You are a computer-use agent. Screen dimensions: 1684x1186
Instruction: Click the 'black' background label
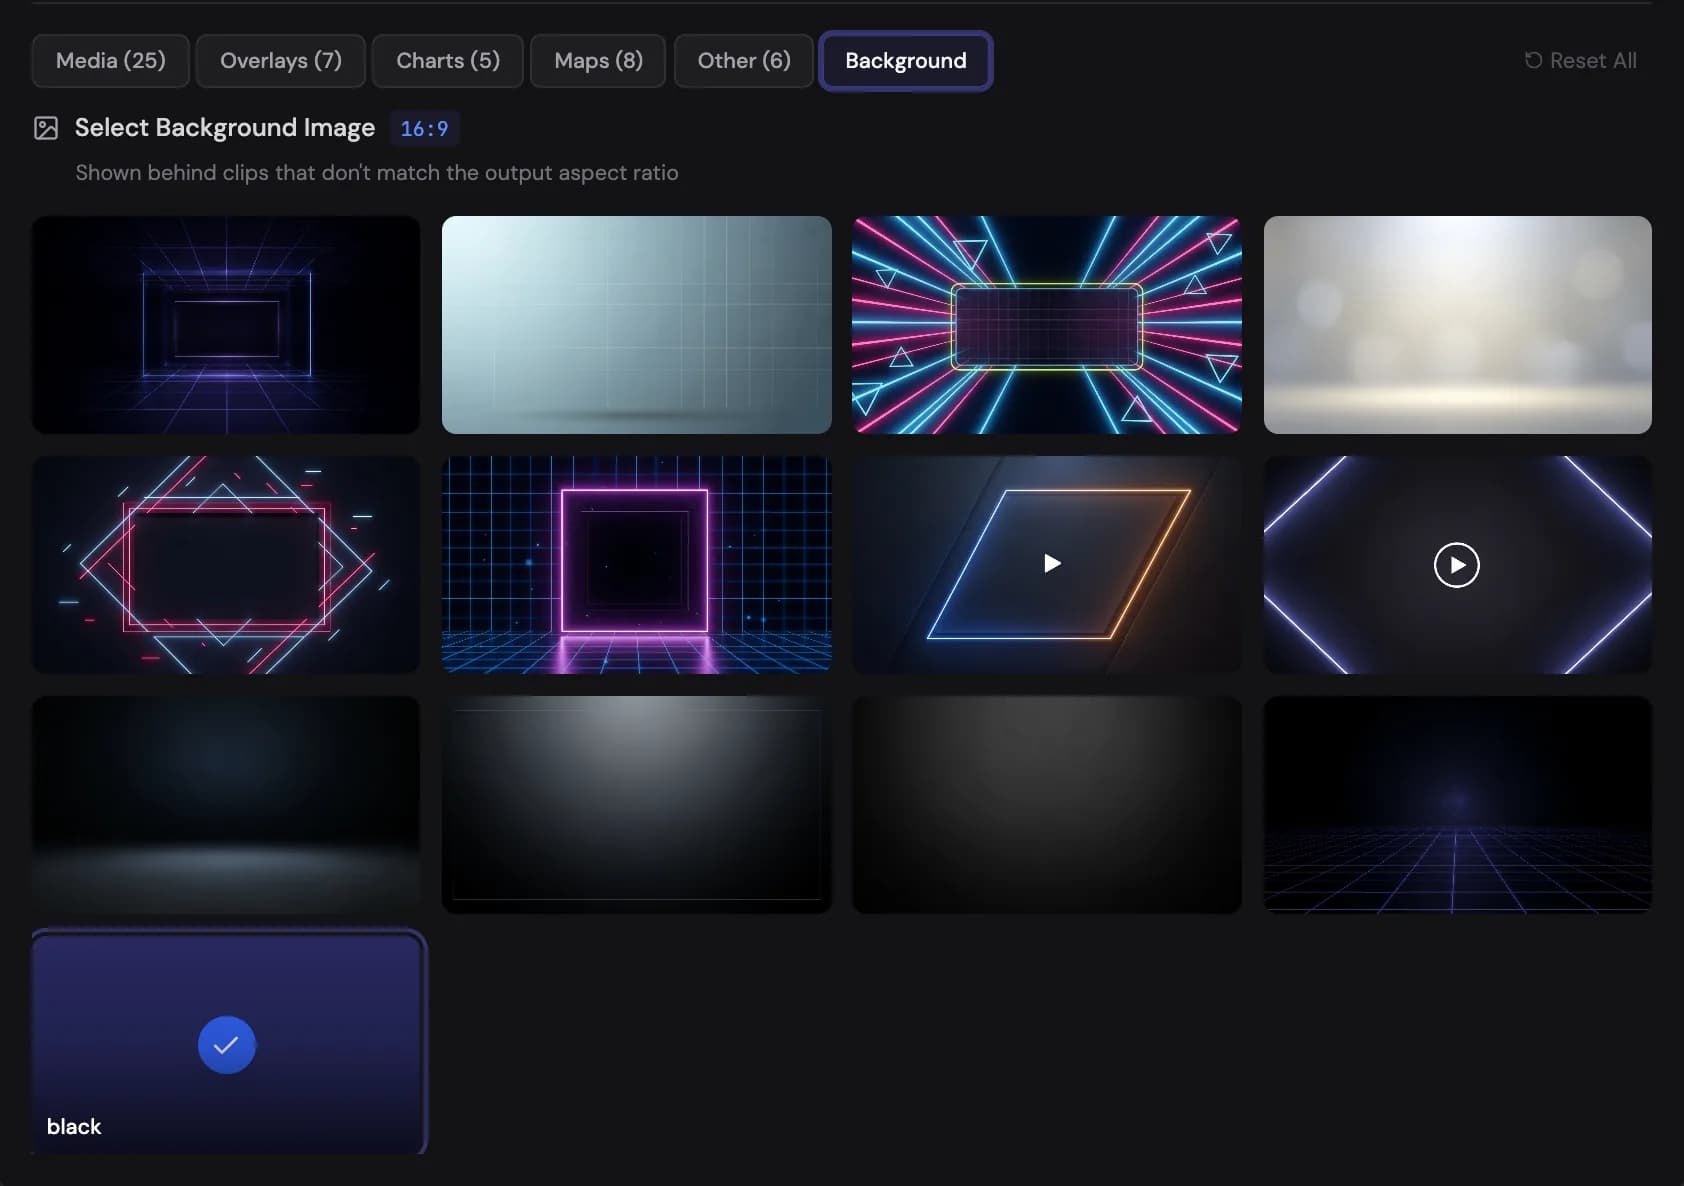74,1126
